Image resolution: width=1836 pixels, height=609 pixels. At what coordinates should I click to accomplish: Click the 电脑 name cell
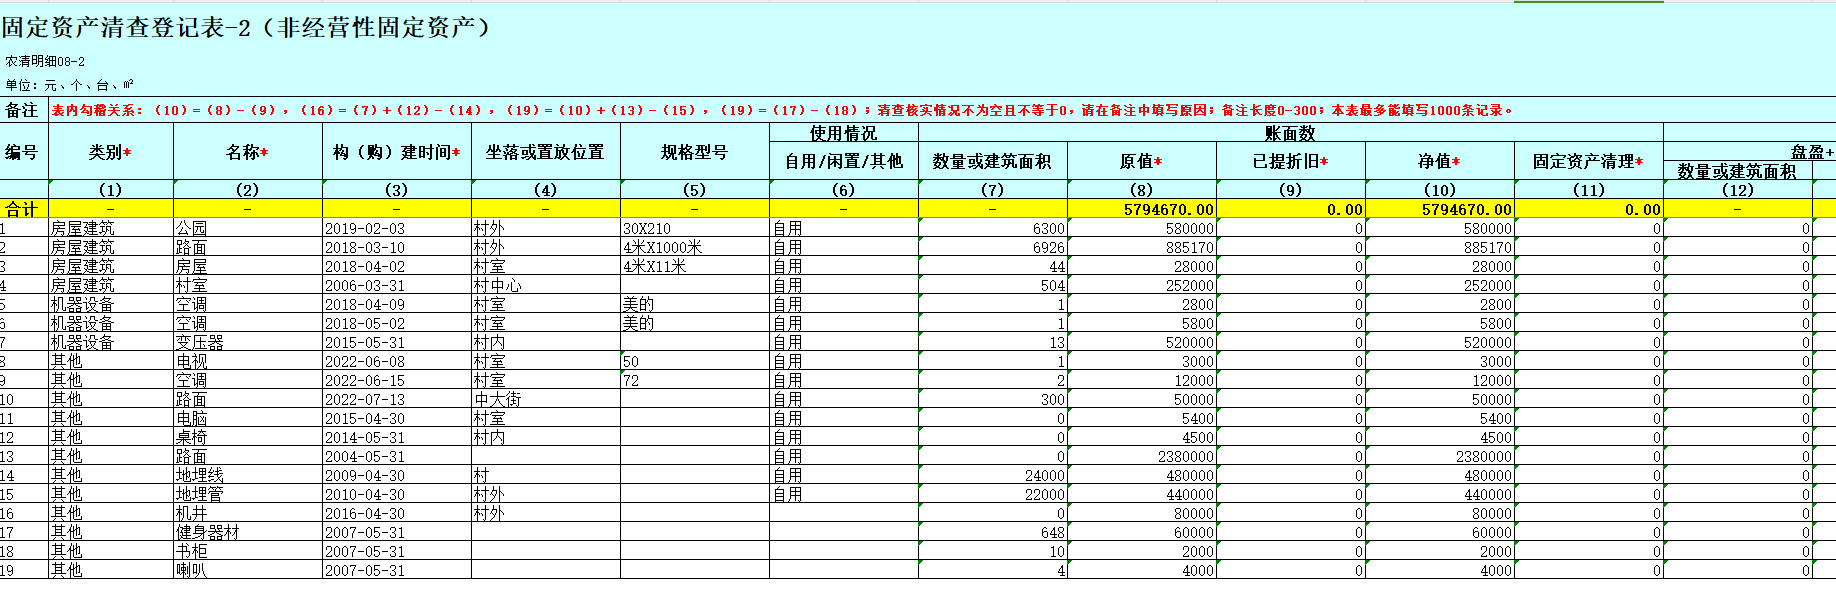click(x=247, y=418)
